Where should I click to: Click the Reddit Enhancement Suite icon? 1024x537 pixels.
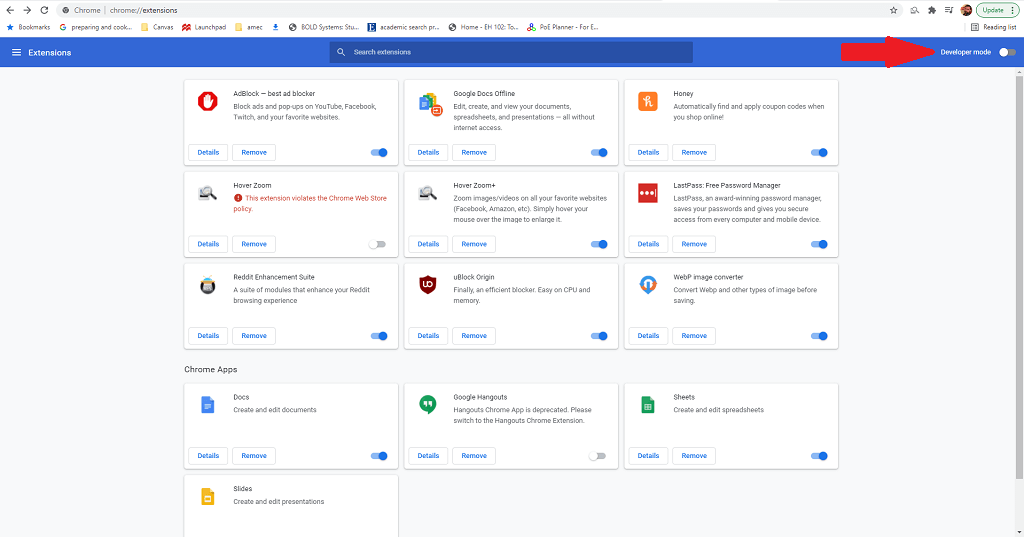pyautogui.click(x=208, y=285)
